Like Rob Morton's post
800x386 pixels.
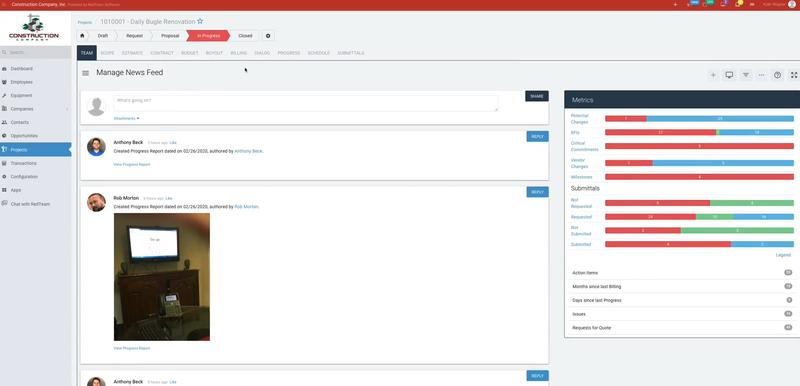tap(169, 198)
